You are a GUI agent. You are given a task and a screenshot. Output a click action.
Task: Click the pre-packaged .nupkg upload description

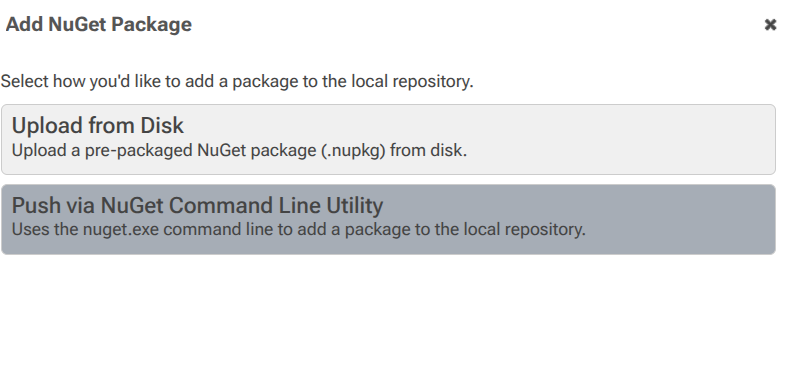[x=239, y=150]
